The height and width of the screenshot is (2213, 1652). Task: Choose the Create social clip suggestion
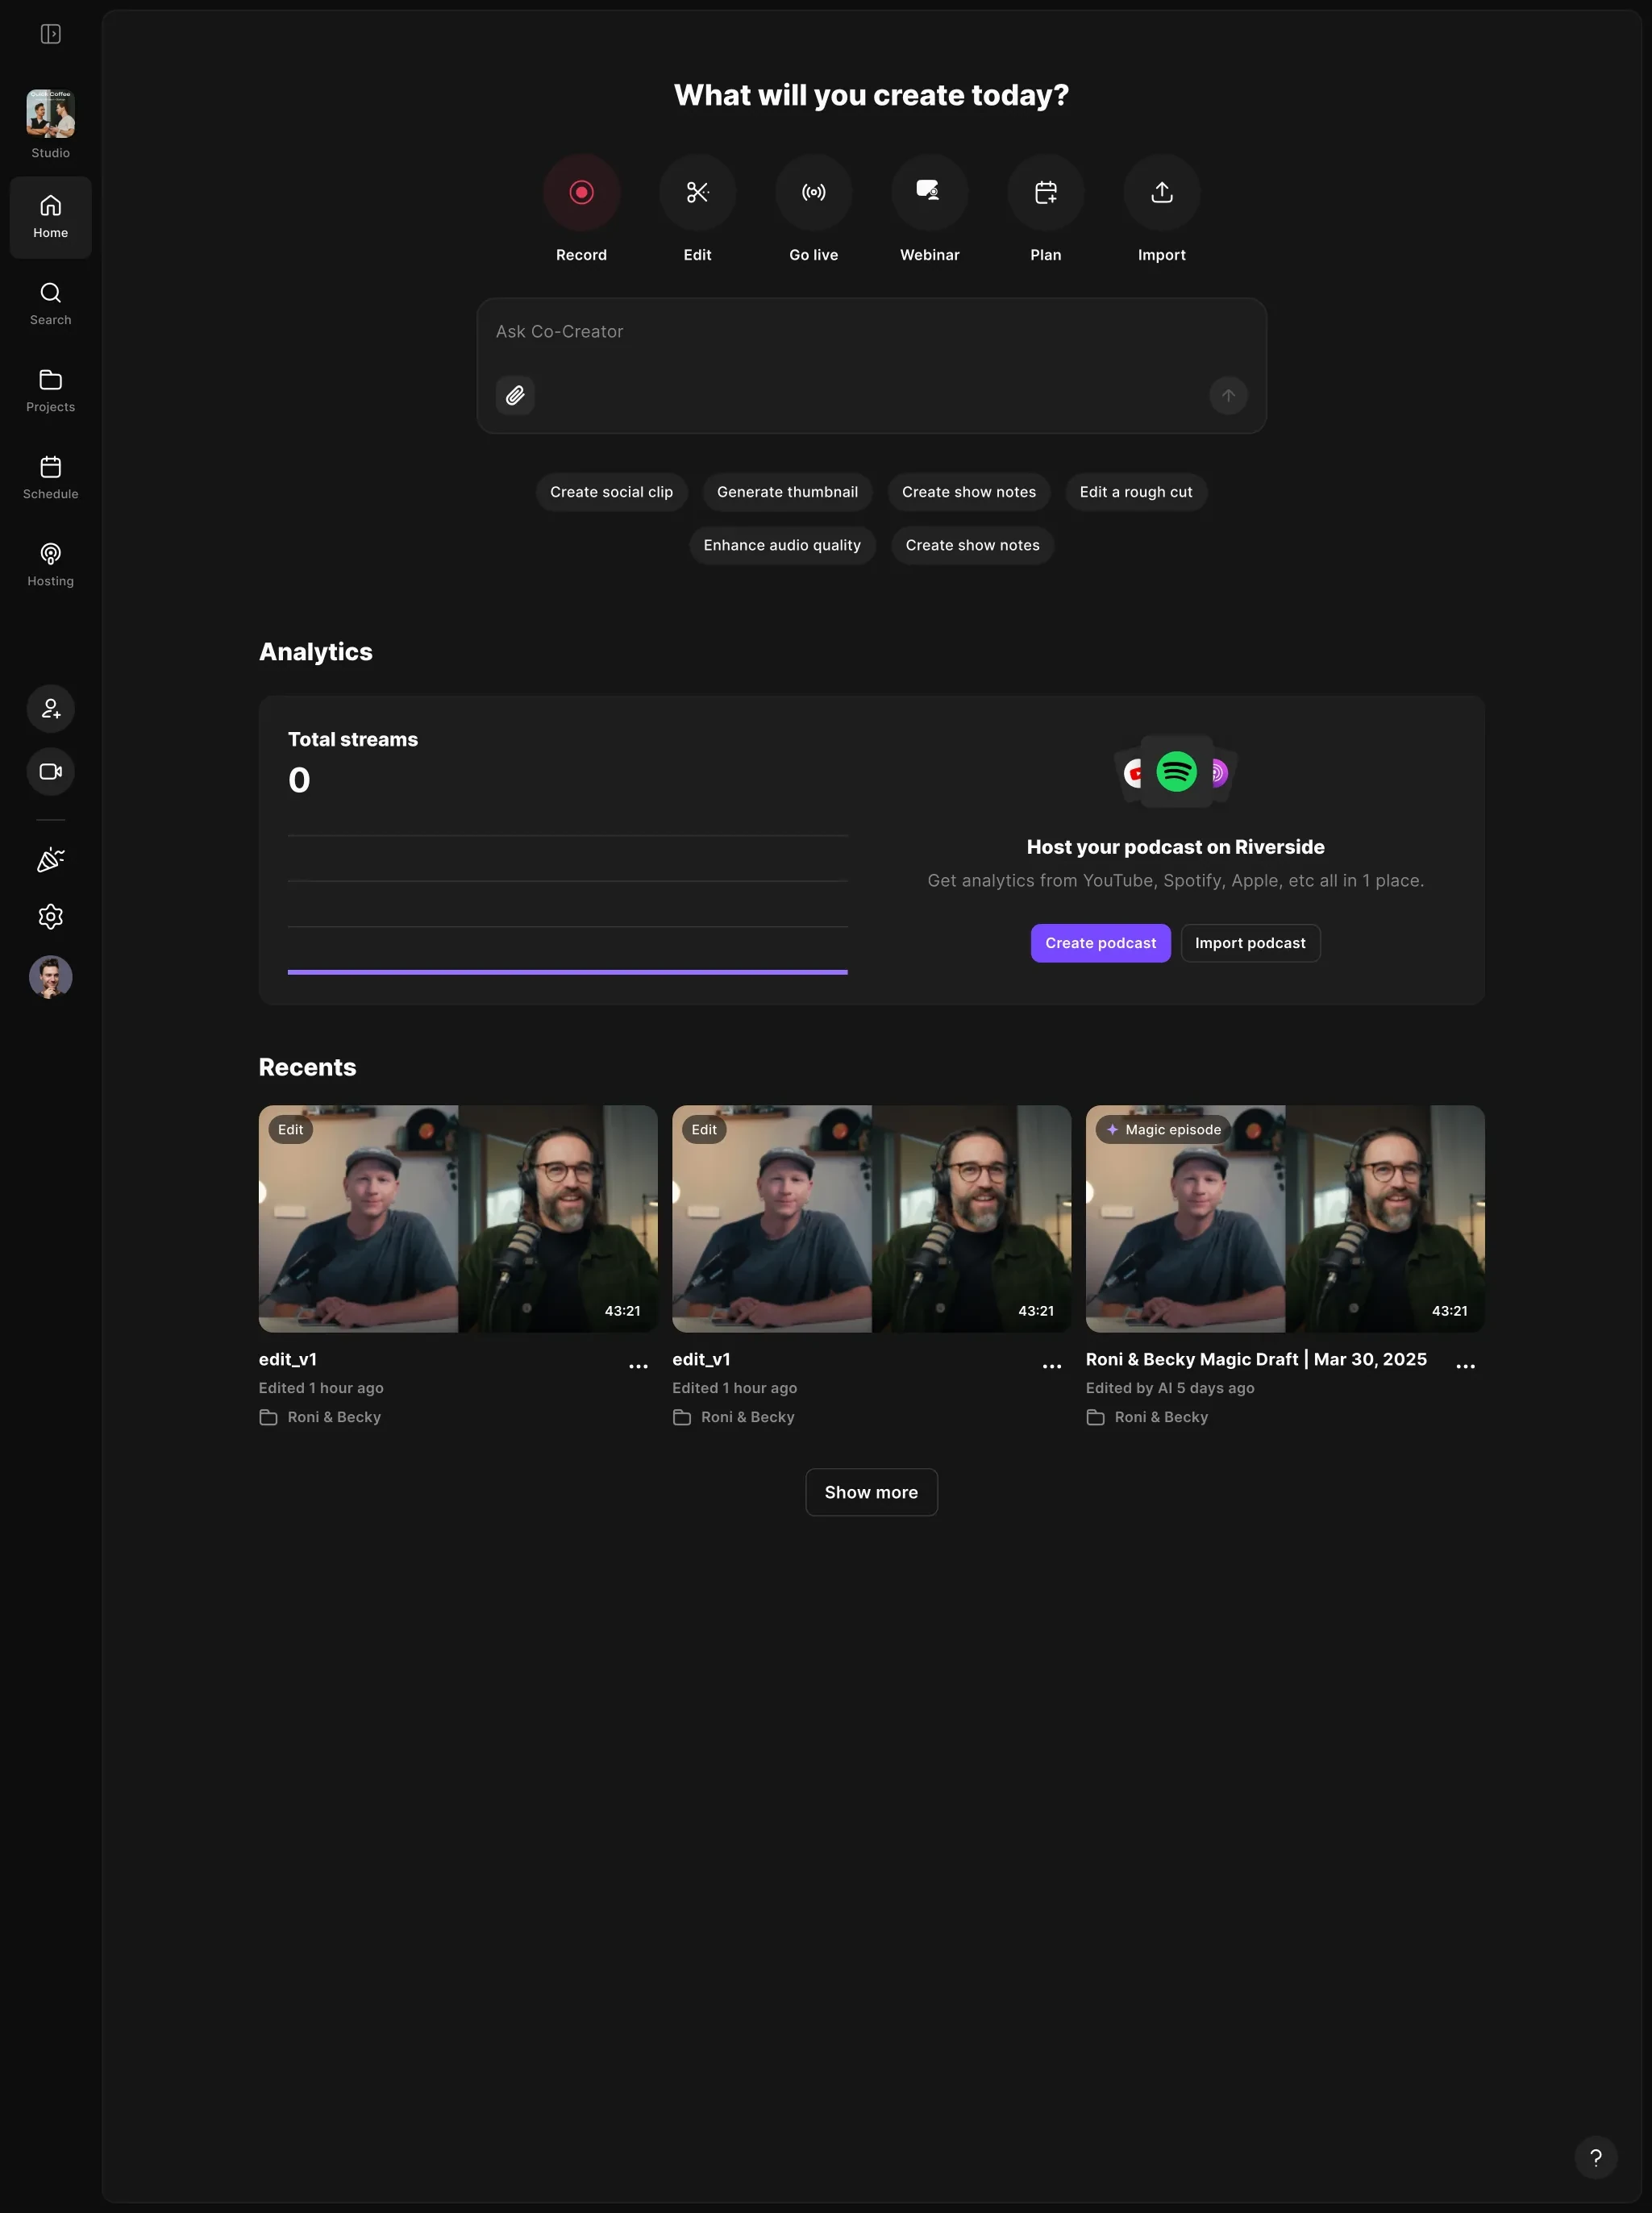click(x=611, y=492)
